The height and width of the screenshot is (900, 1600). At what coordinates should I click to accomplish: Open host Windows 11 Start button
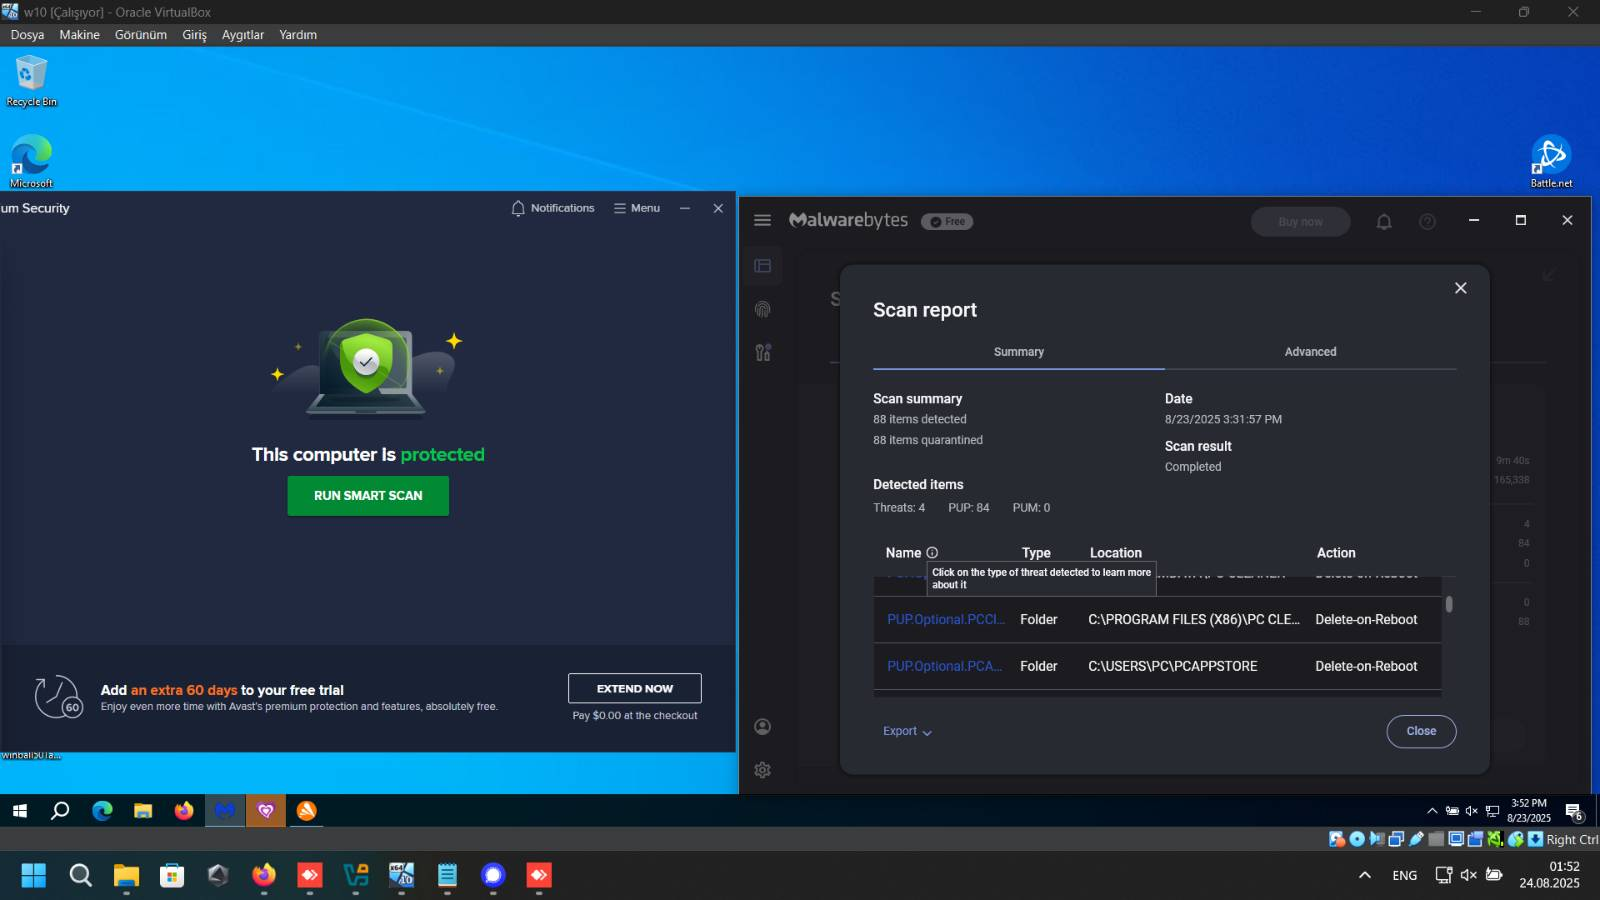33,876
